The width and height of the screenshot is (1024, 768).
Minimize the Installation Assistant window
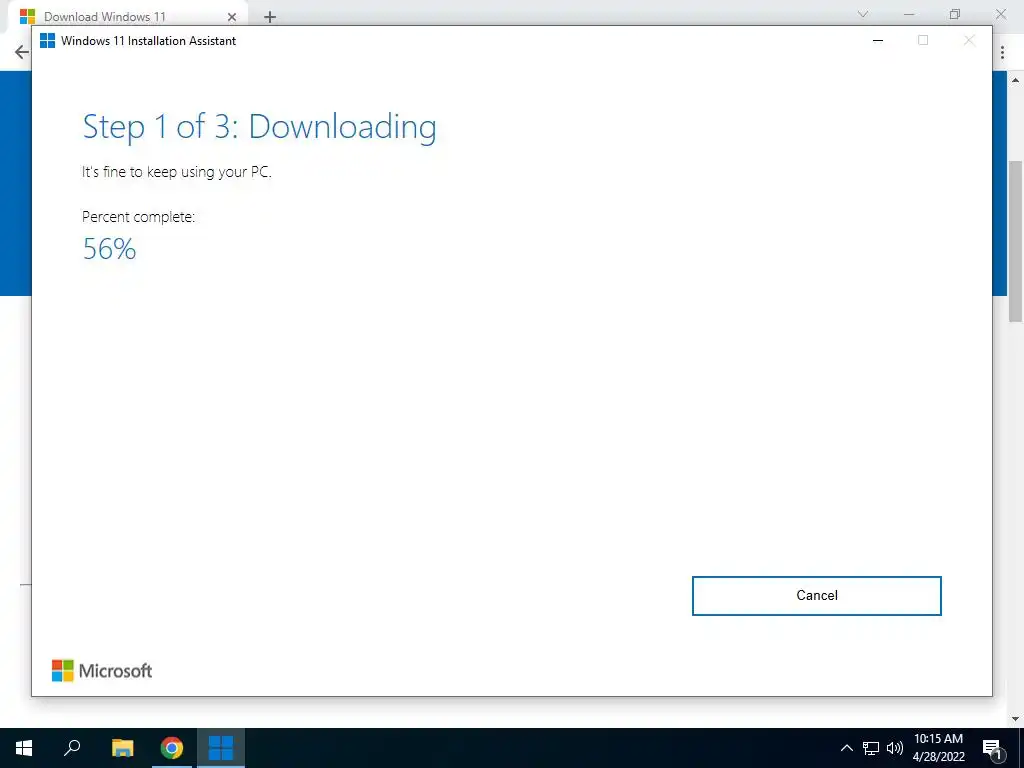click(x=878, y=40)
